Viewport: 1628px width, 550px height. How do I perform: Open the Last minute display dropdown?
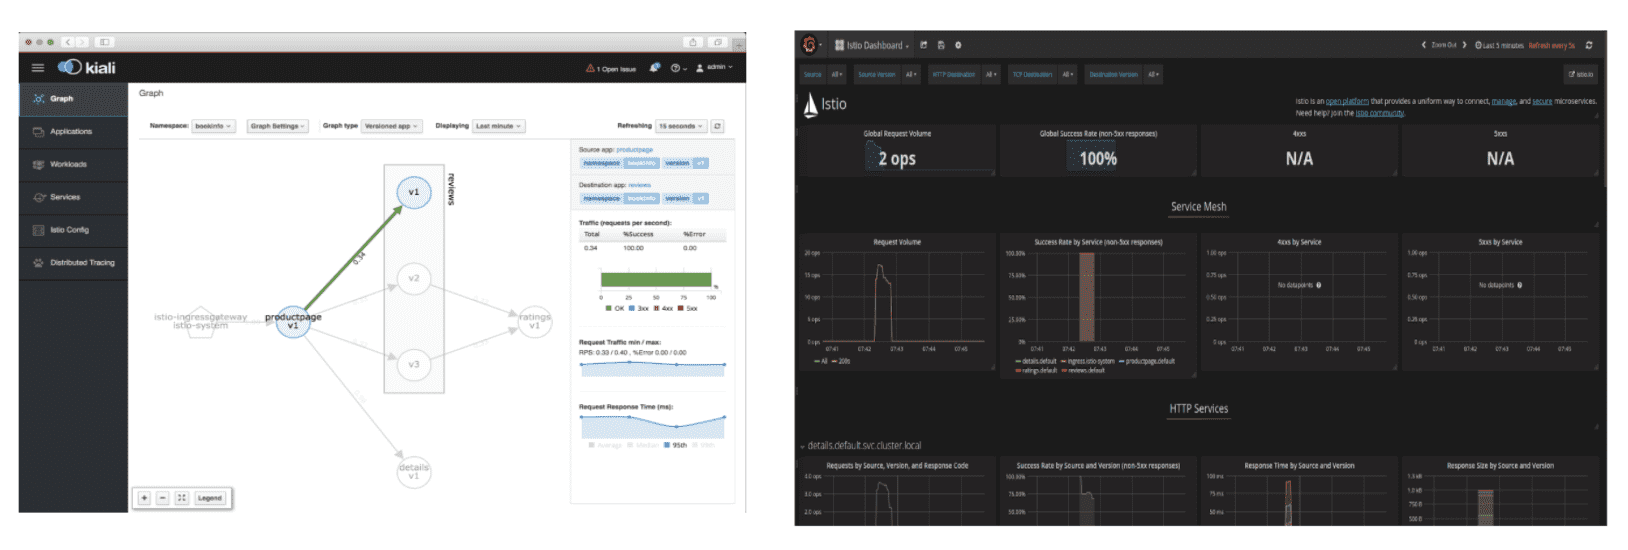[498, 126]
